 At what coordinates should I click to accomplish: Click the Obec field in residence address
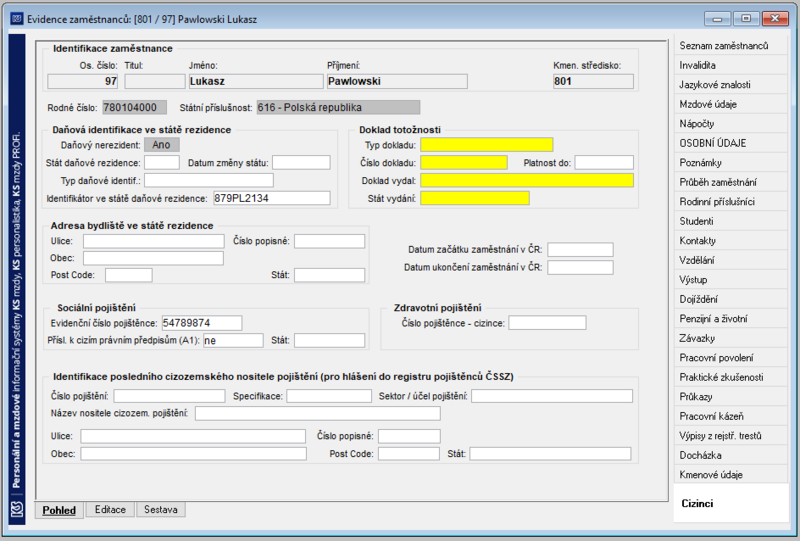[153, 258]
